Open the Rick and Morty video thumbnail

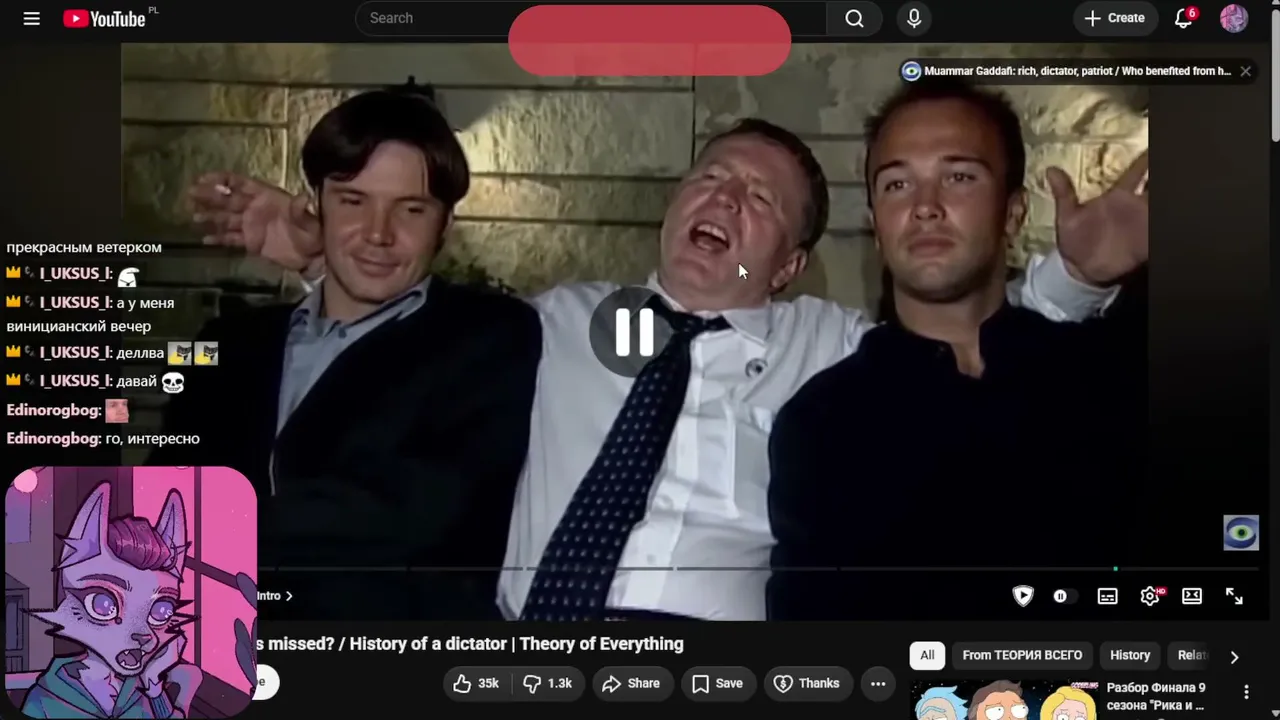click(1004, 700)
